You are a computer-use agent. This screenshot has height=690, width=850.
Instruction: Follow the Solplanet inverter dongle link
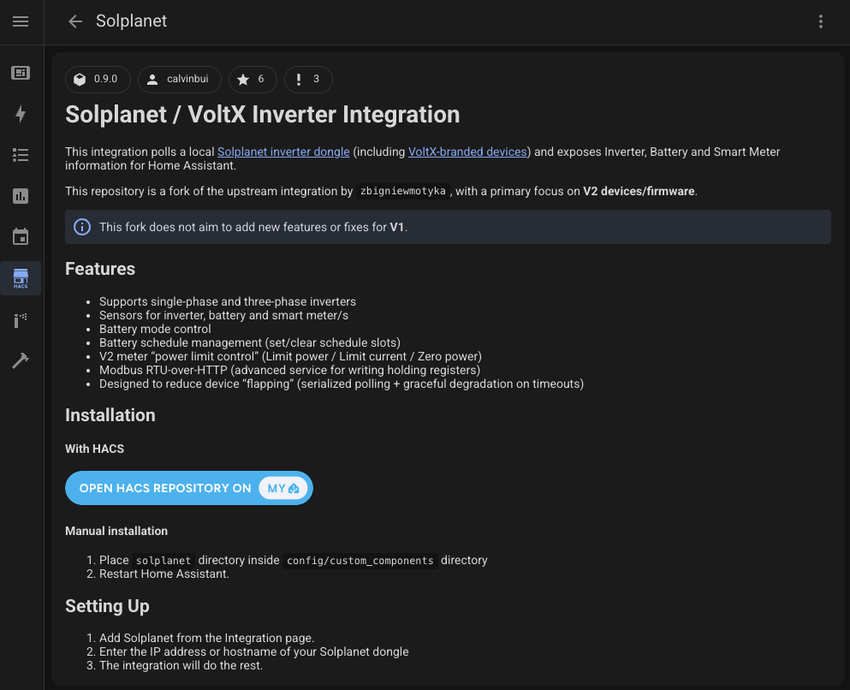tap(283, 152)
